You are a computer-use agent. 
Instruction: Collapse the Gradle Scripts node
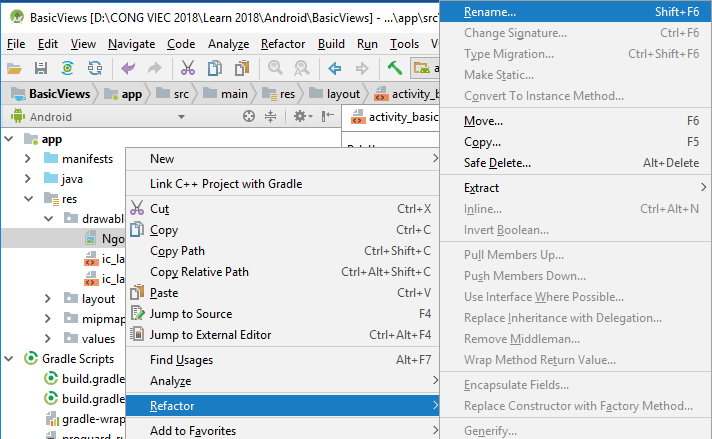[x=9, y=359]
